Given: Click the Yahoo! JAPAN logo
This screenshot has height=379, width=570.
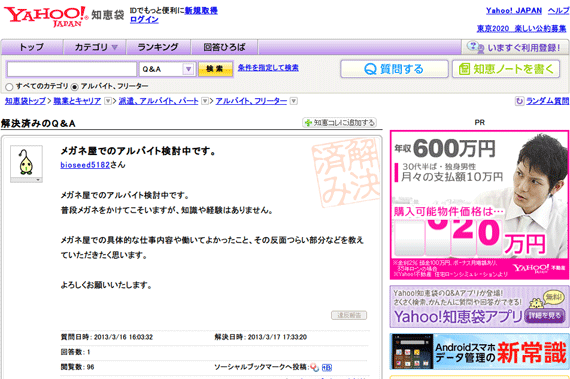Looking at the screenshot, I should tap(46, 17).
